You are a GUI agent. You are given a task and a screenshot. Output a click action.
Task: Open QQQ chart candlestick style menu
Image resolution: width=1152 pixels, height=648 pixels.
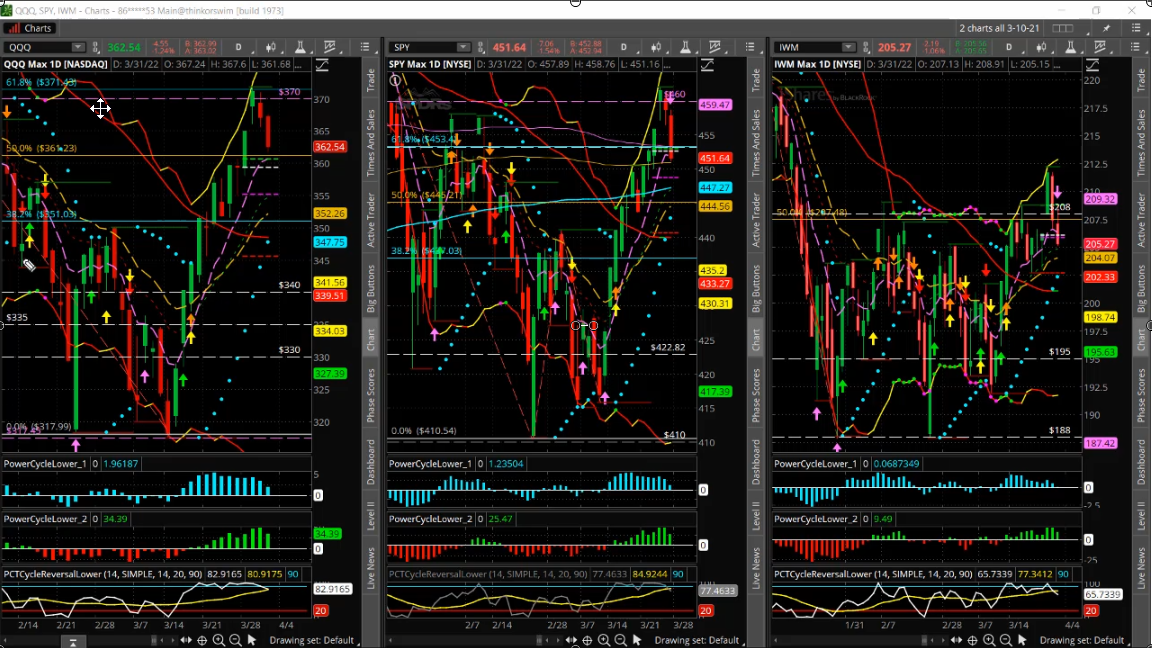click(x=271, y=47)
